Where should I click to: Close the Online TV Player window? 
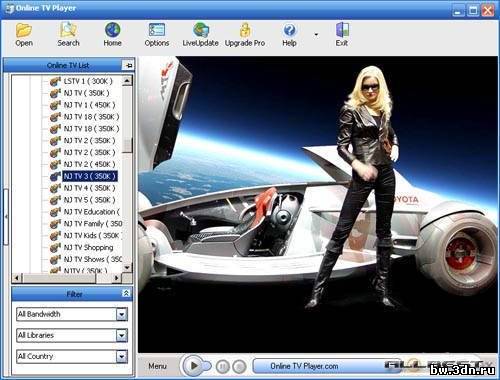pyautogui.click(x=488, y=10)
